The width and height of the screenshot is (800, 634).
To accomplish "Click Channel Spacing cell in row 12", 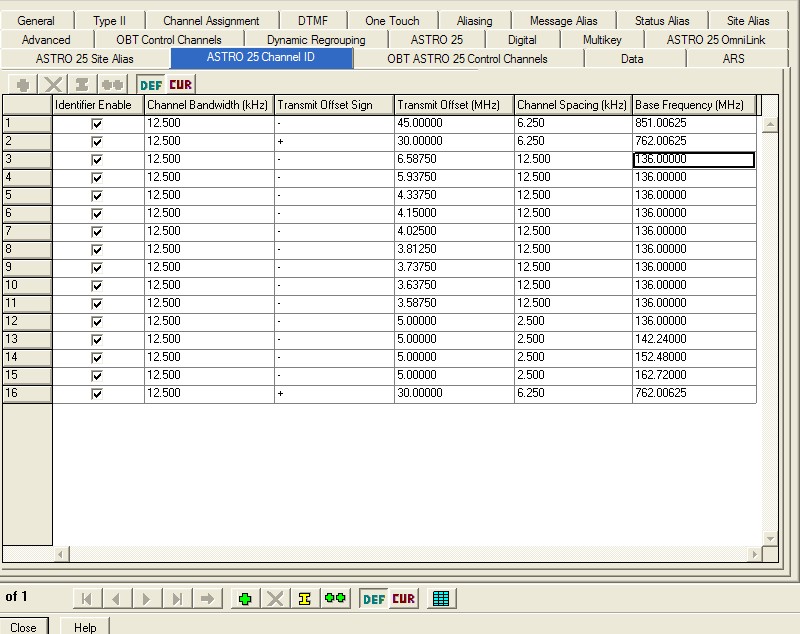I will pos(573,321).
